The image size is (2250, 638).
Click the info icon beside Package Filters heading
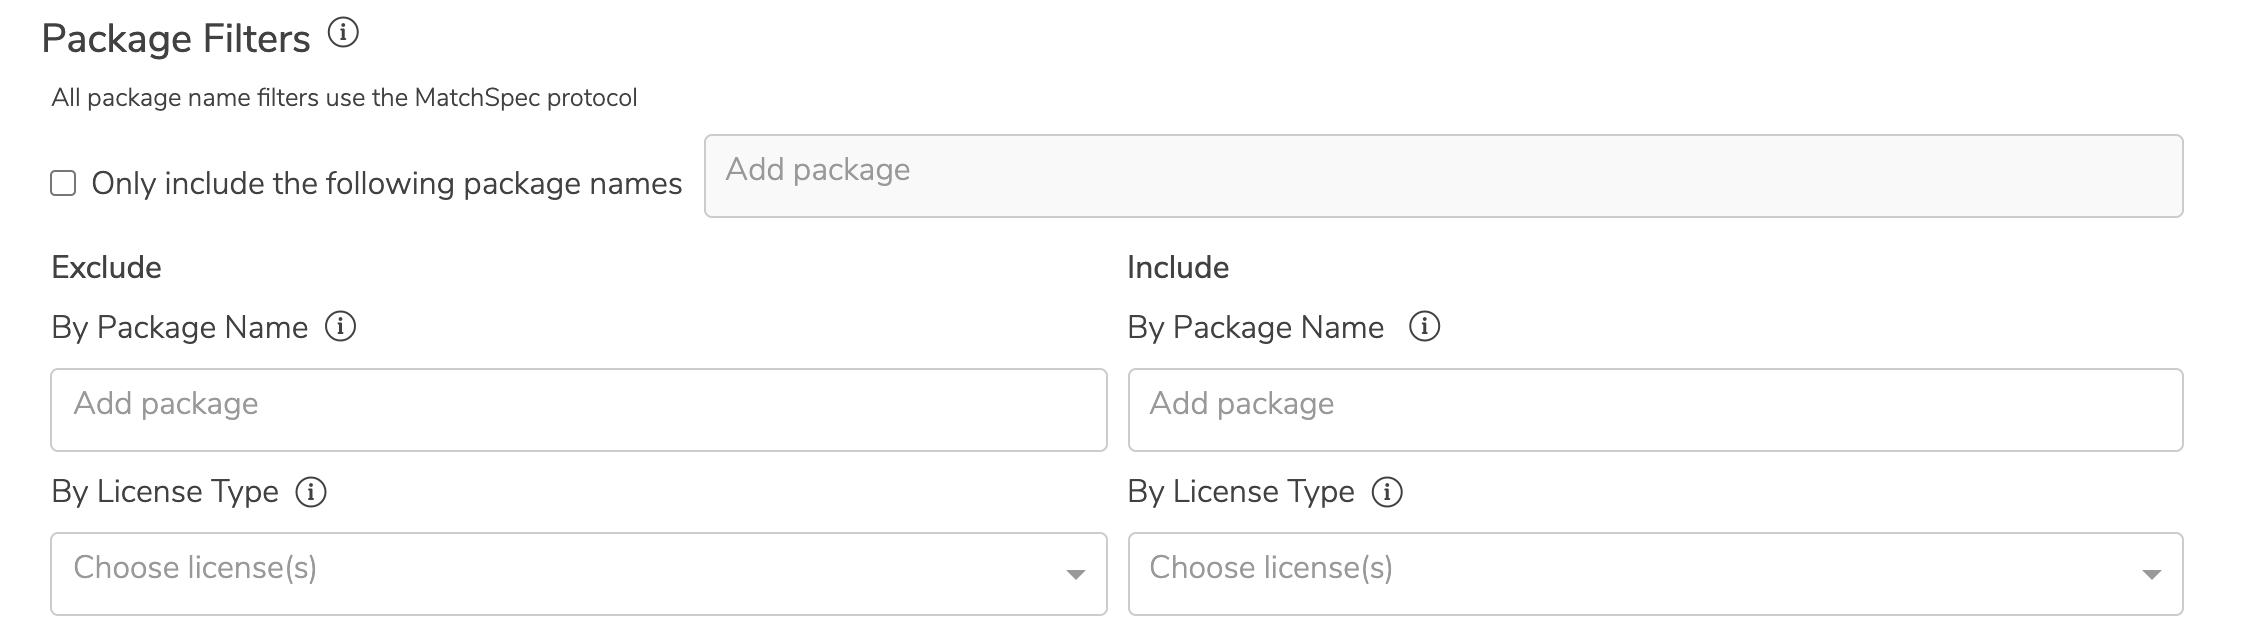click(x=343, y=34)
